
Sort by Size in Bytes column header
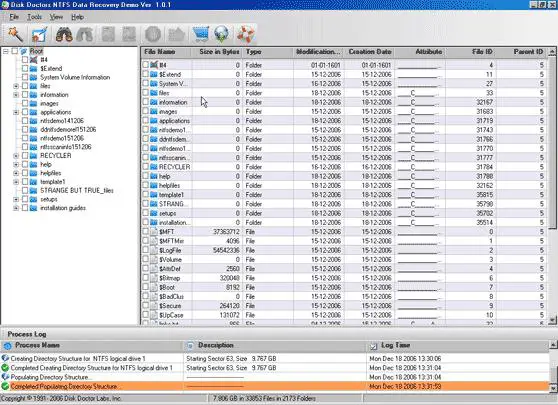217,52
